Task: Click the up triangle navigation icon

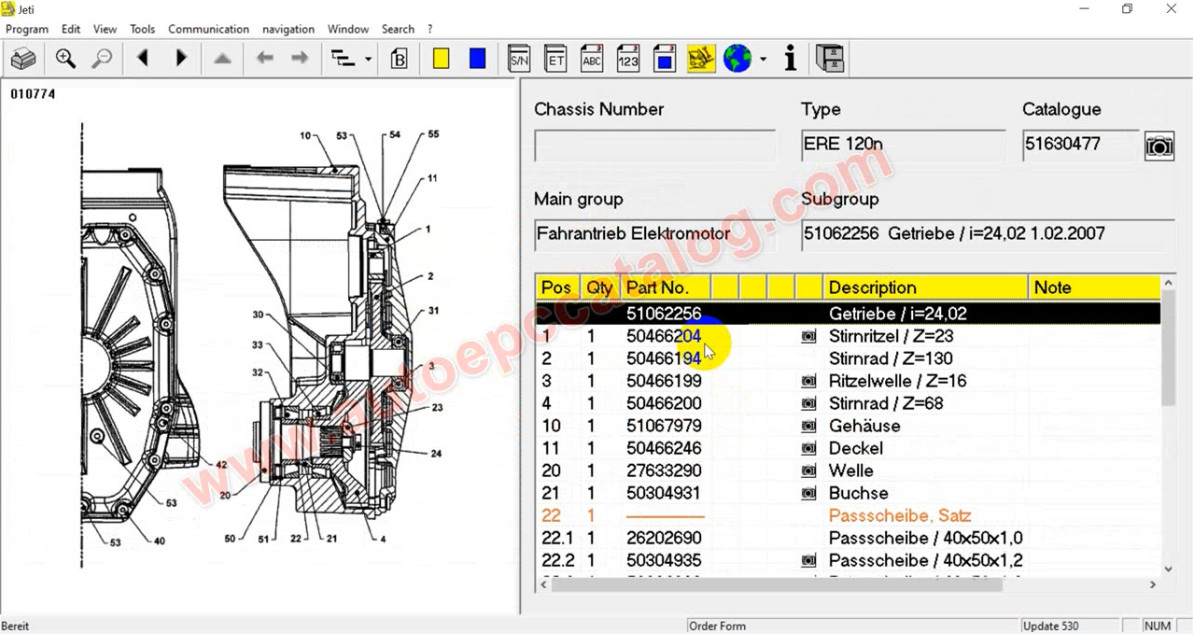Action: (x=222, y=59)
